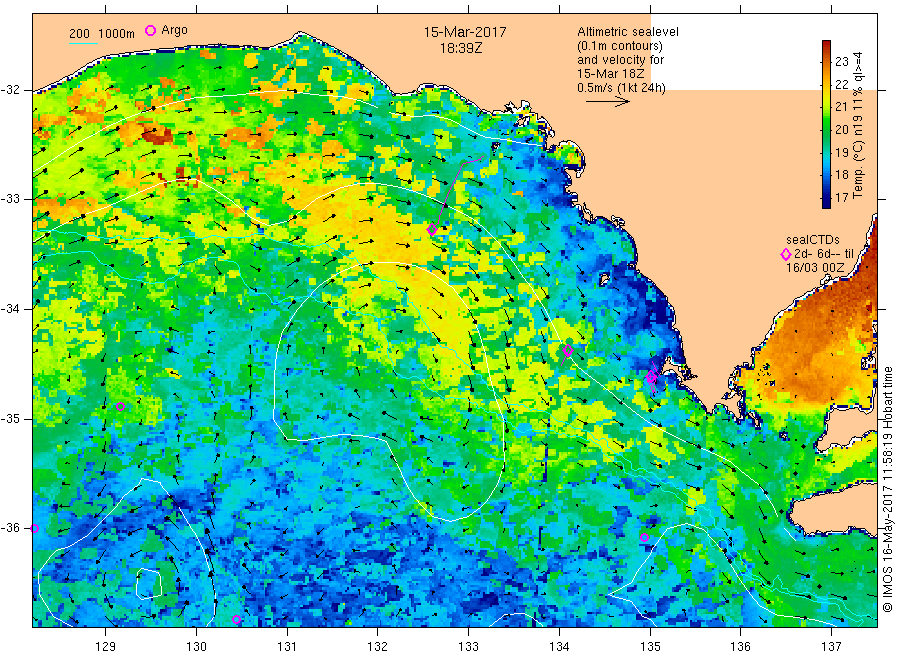
Task: Click the 129 longitude axis label
Action: click(106, 647)
